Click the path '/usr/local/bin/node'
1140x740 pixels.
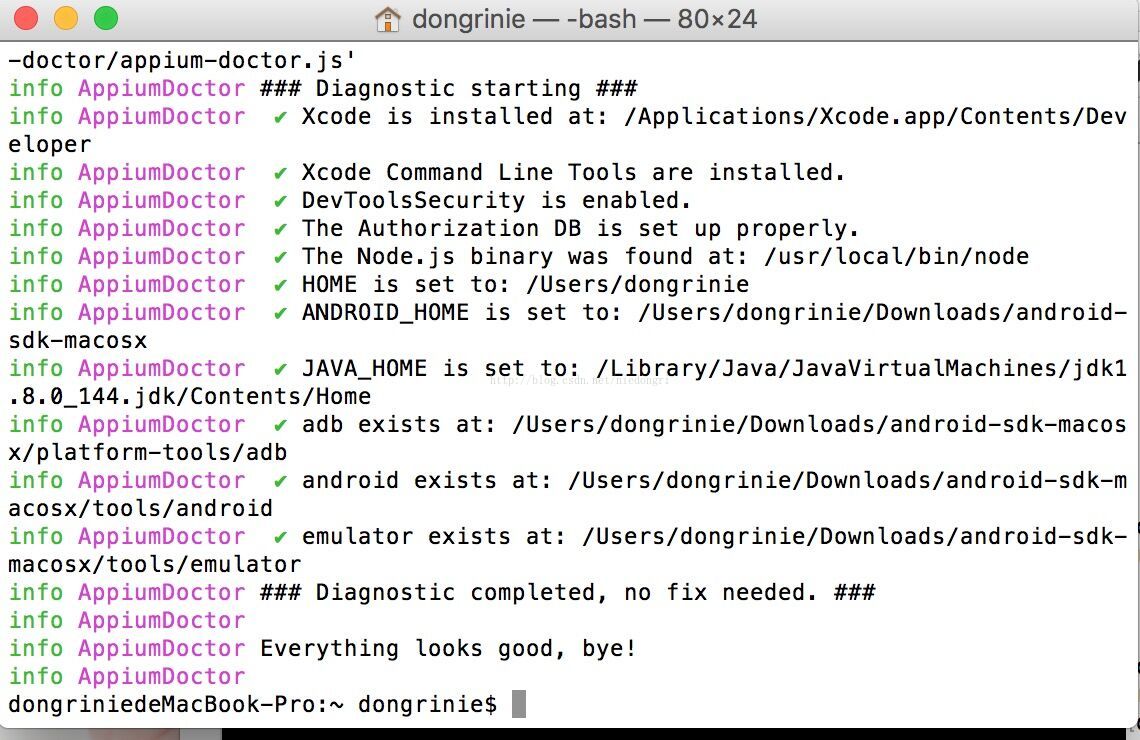(896, 257)
